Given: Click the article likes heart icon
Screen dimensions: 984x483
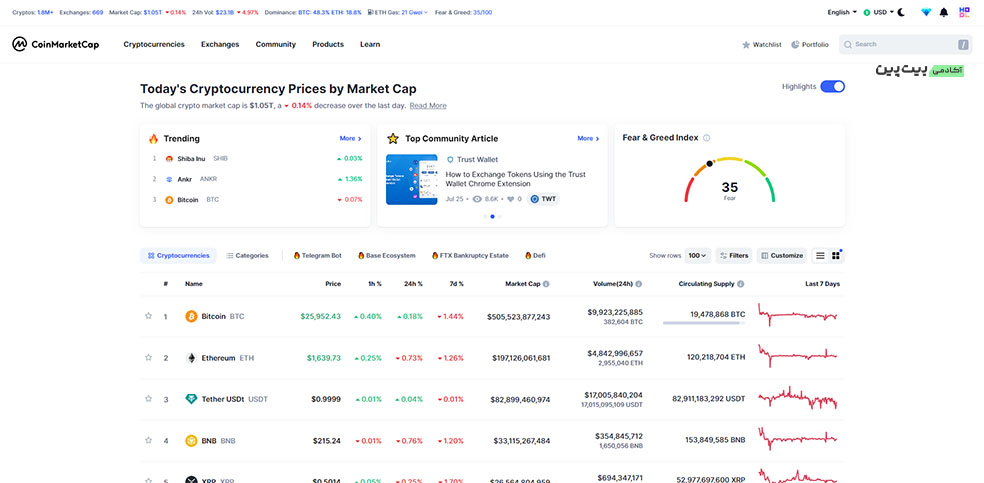Looking at the screenshot, I should click(x=511, y=199).
